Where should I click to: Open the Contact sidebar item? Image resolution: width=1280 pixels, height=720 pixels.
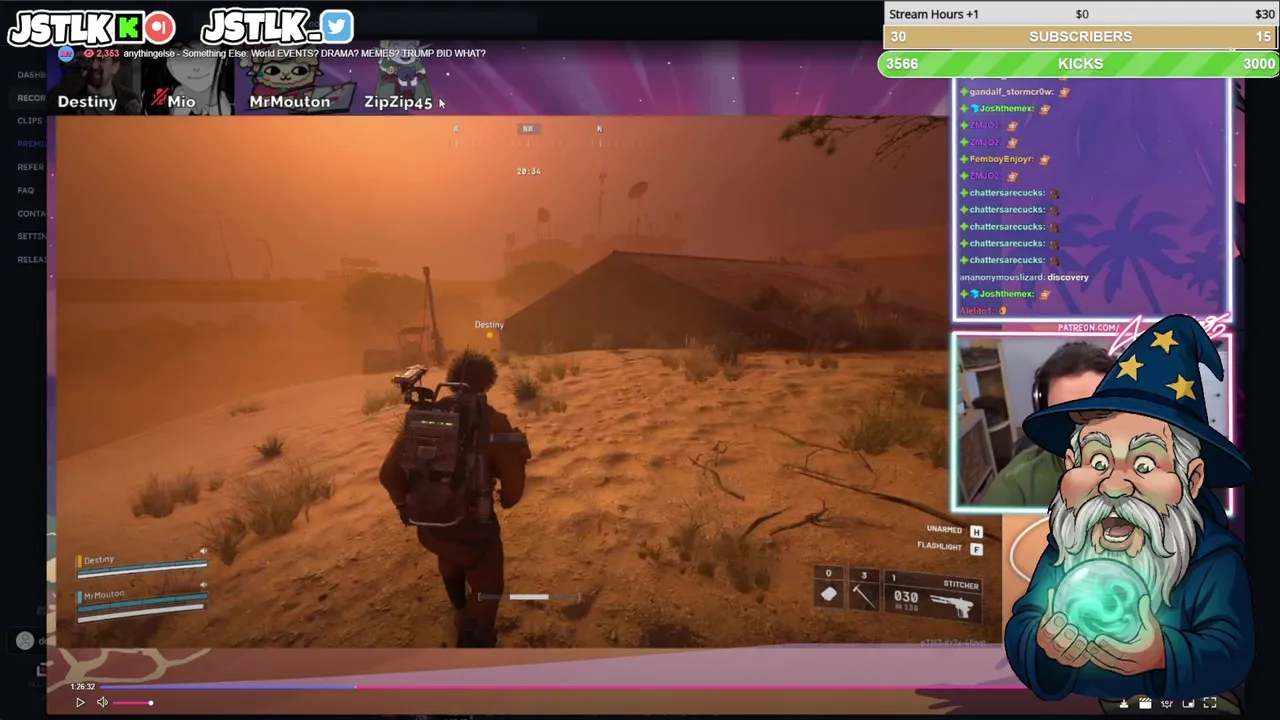(31, 213)
